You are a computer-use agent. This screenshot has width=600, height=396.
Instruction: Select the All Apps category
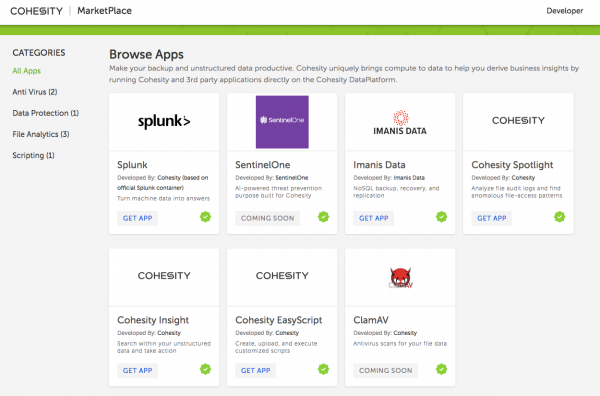pos(26,71)
